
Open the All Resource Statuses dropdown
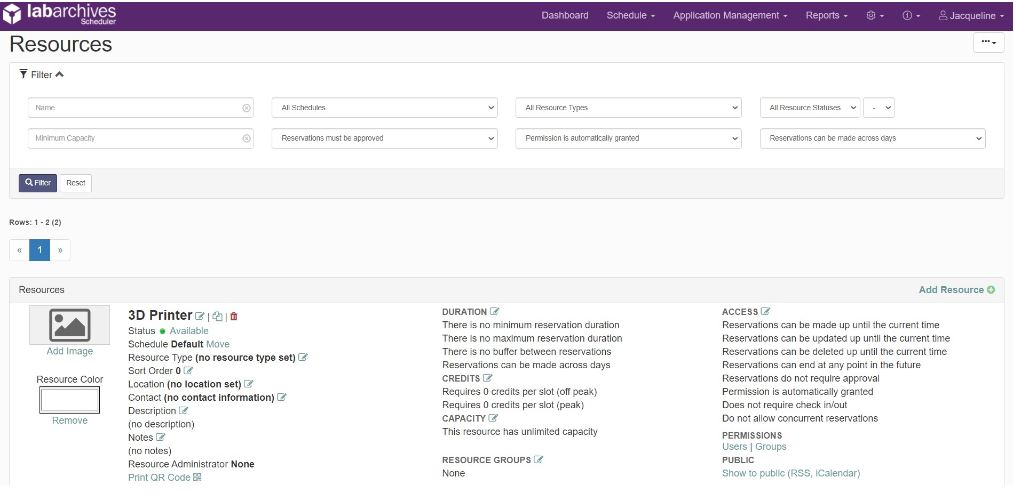[809, 108]
